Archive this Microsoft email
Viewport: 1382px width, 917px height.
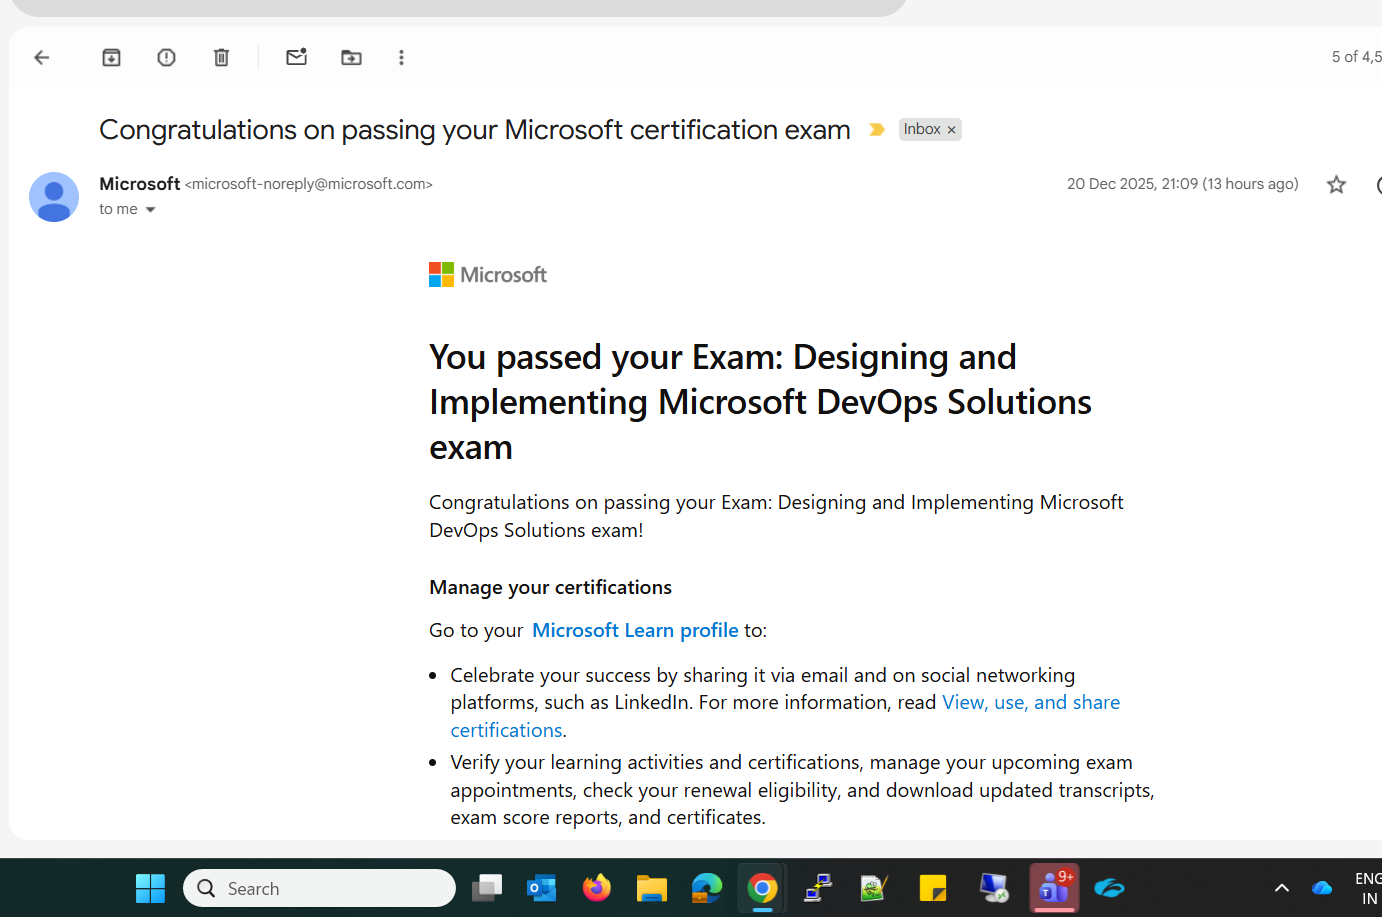(111, 58)
